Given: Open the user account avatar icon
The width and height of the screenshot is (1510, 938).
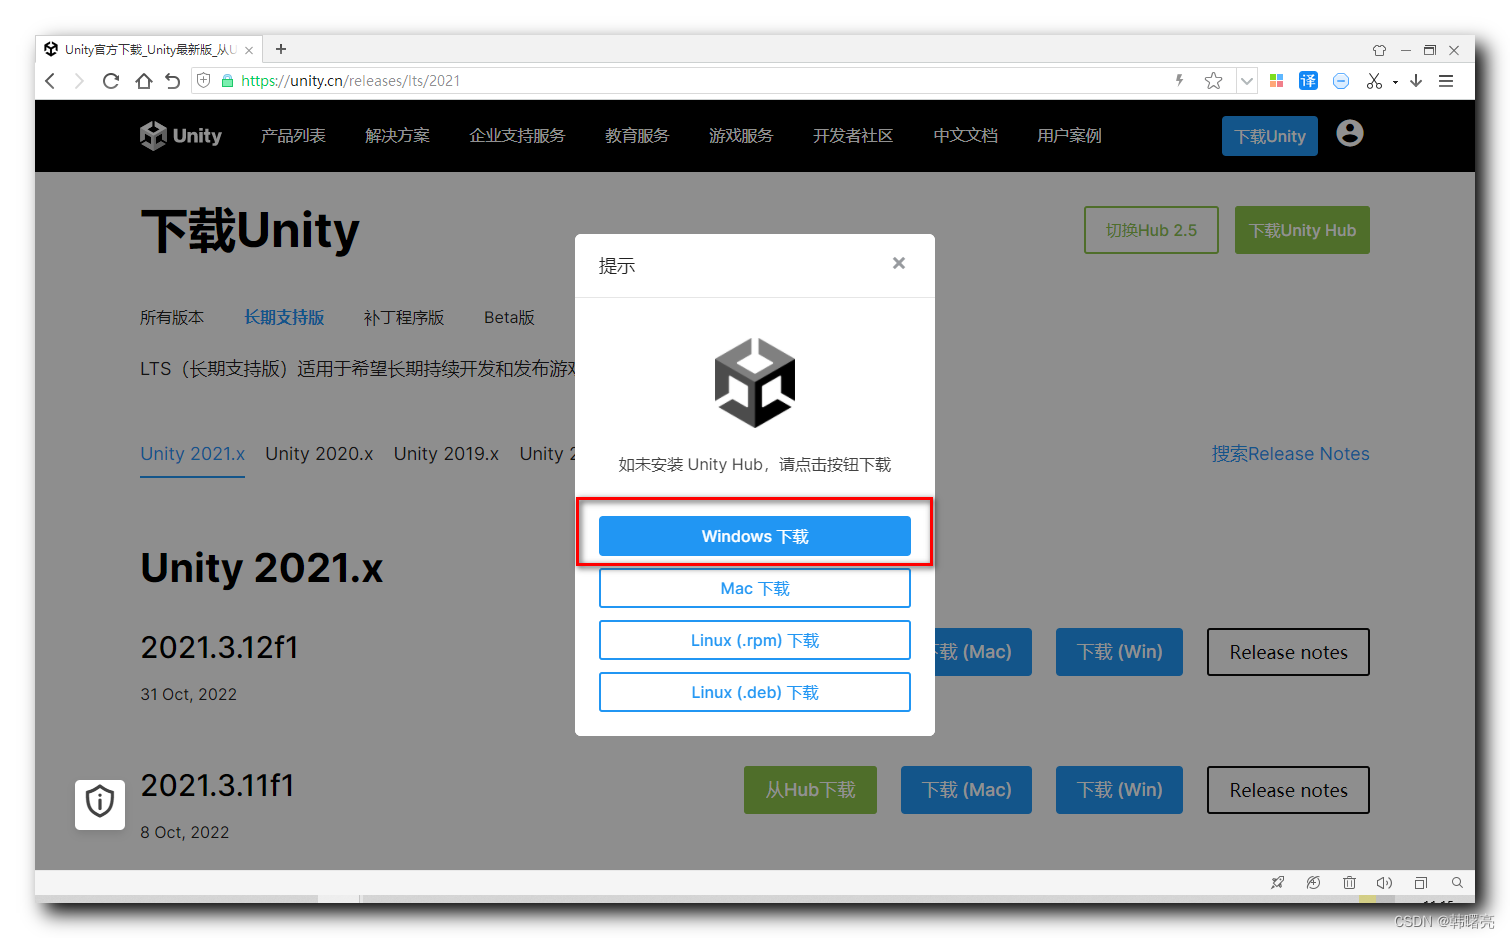Looking at the screenshot, I should coord(1350,133).
